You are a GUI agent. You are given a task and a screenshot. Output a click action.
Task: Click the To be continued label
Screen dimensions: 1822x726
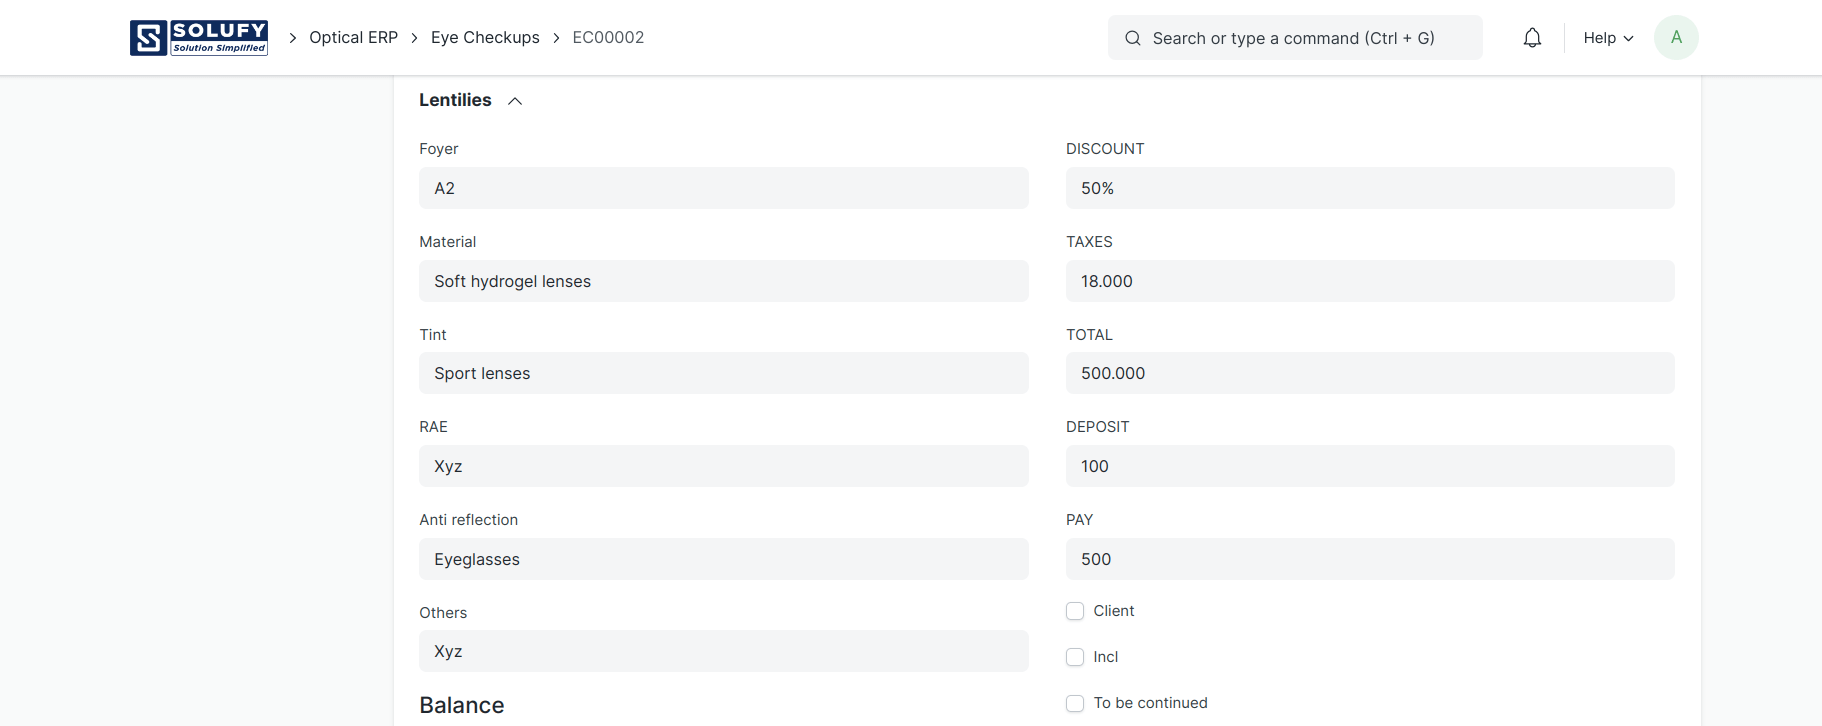1150,703
